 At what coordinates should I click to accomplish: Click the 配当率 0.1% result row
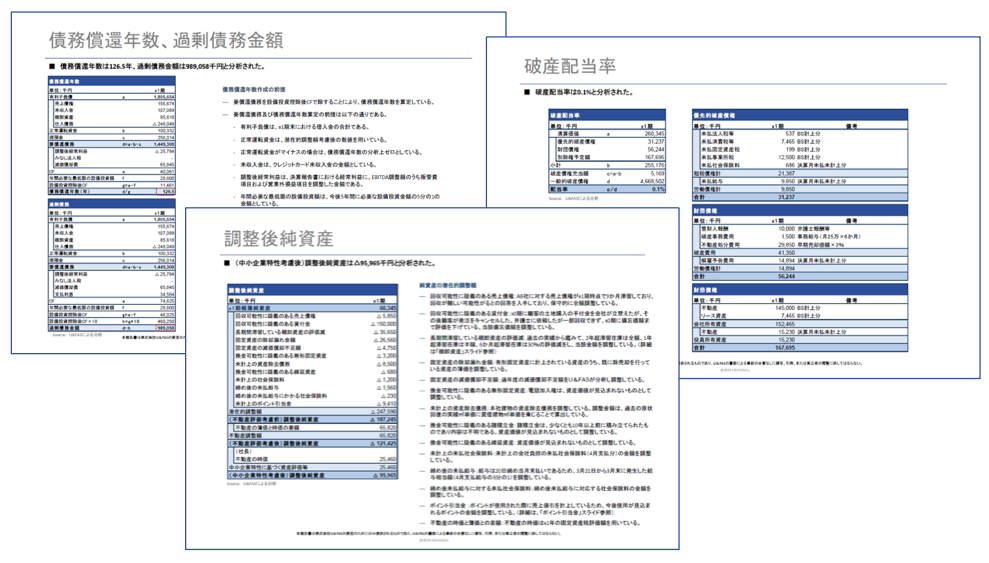point(606,189)
